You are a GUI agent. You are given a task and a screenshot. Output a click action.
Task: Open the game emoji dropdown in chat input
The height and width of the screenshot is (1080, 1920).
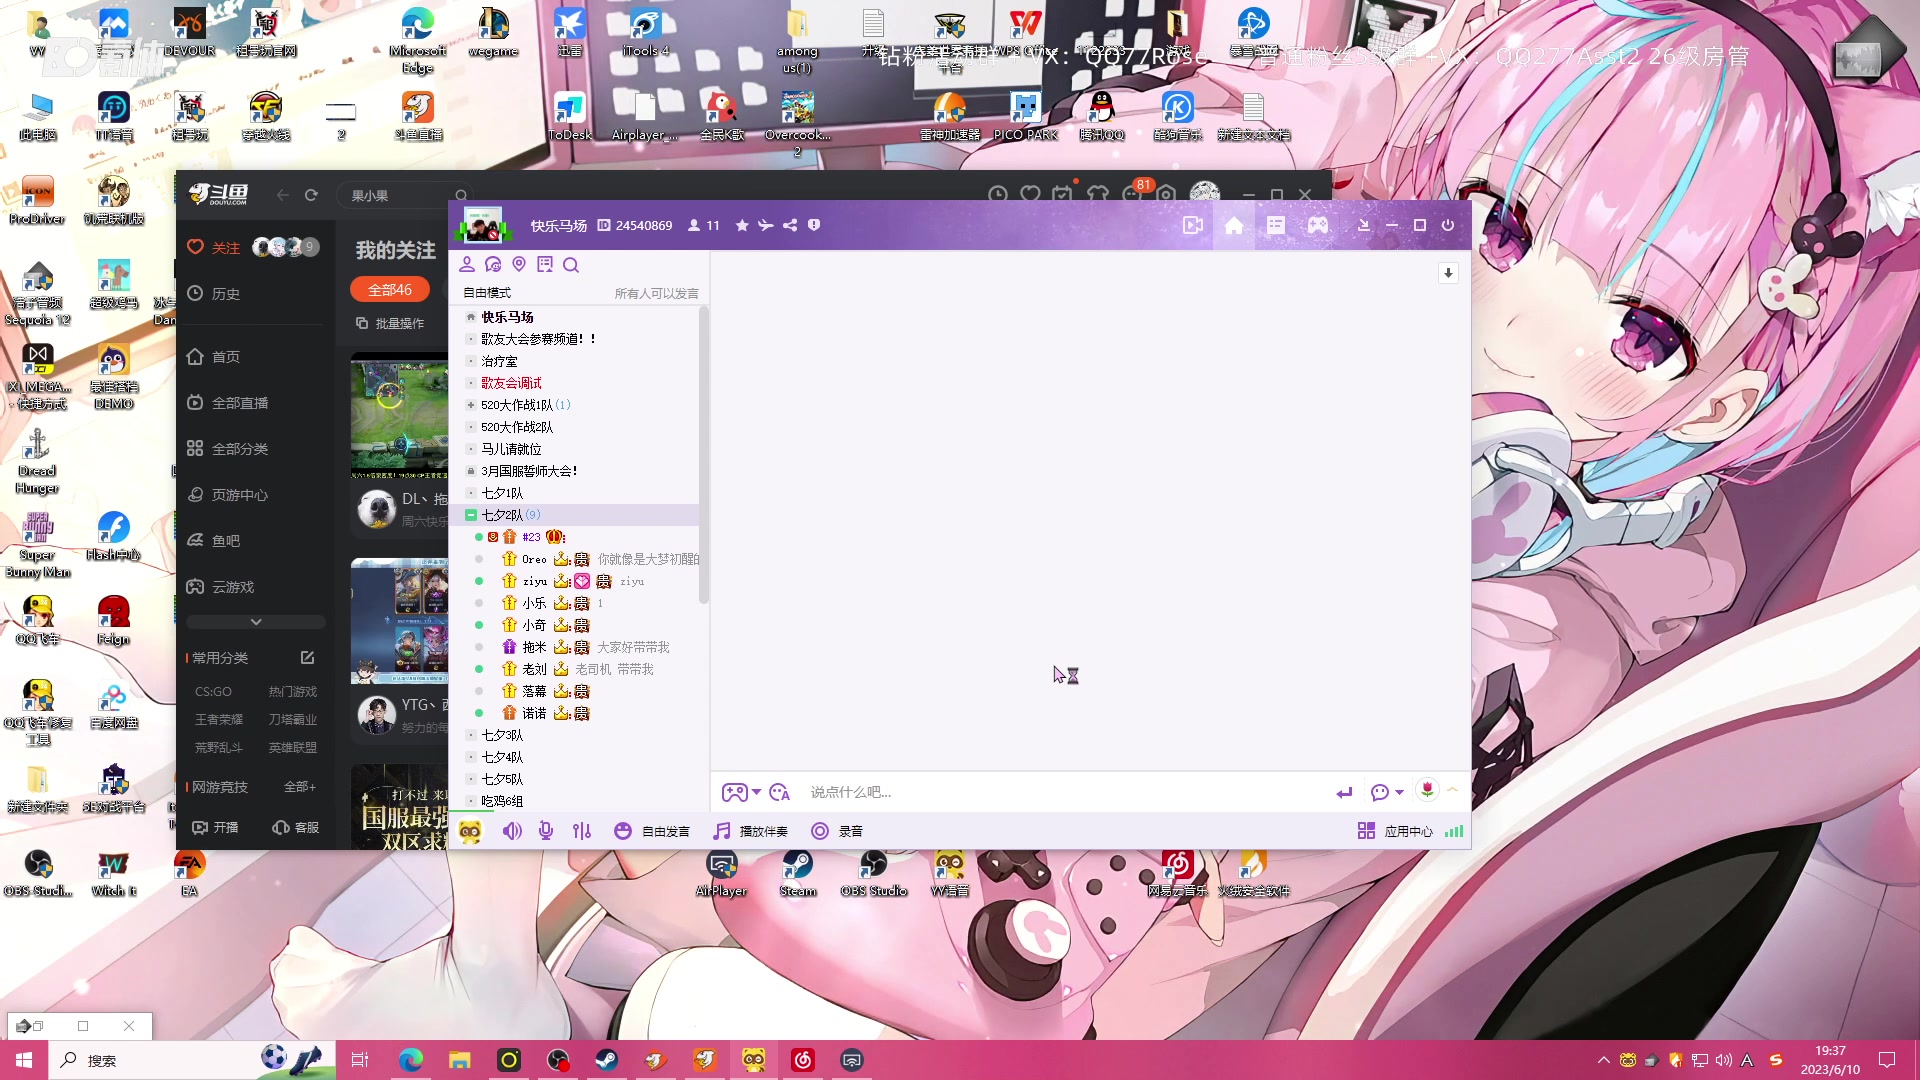pos(741,792)
